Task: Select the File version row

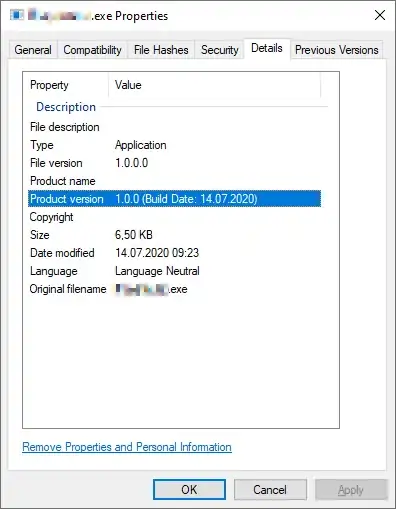Action: pyautogui.click(x=174, y=163)
